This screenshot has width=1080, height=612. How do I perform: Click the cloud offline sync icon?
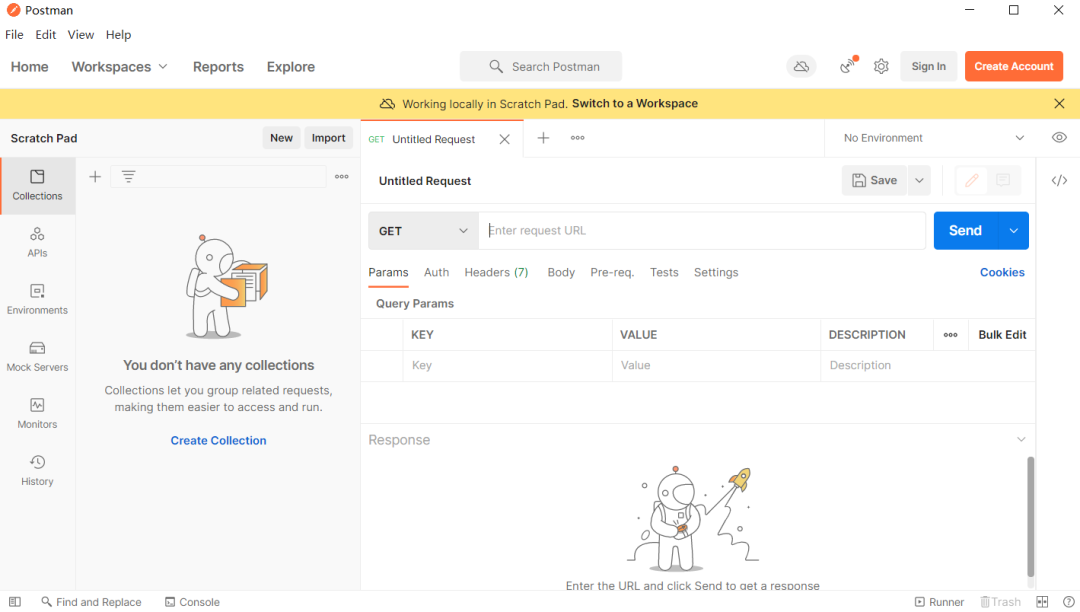point(801,67)
